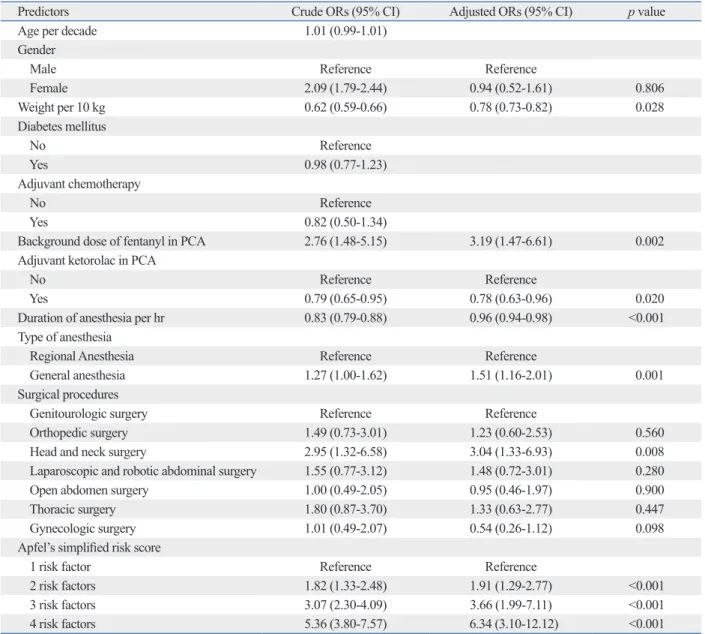
Task: Select p value '0.098'
Action: [649, 528]
